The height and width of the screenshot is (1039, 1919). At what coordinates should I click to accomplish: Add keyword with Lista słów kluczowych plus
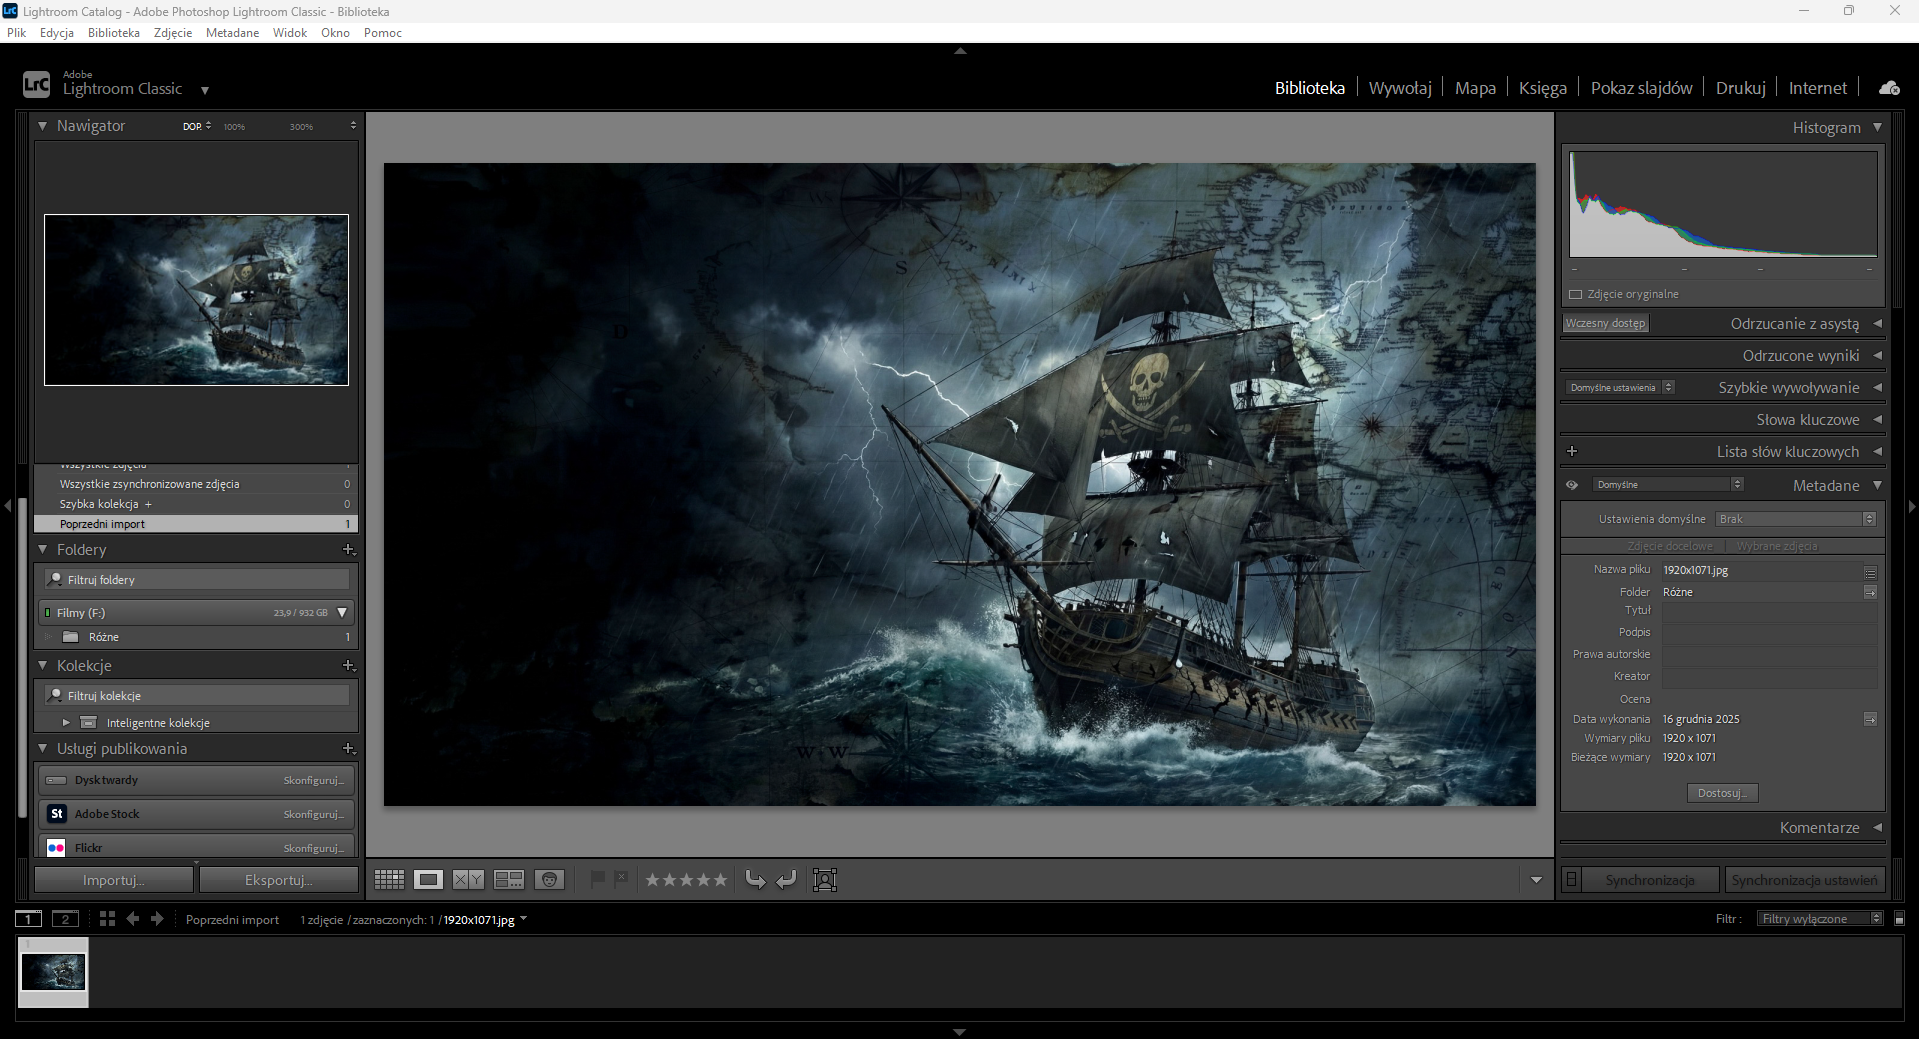1572,452
